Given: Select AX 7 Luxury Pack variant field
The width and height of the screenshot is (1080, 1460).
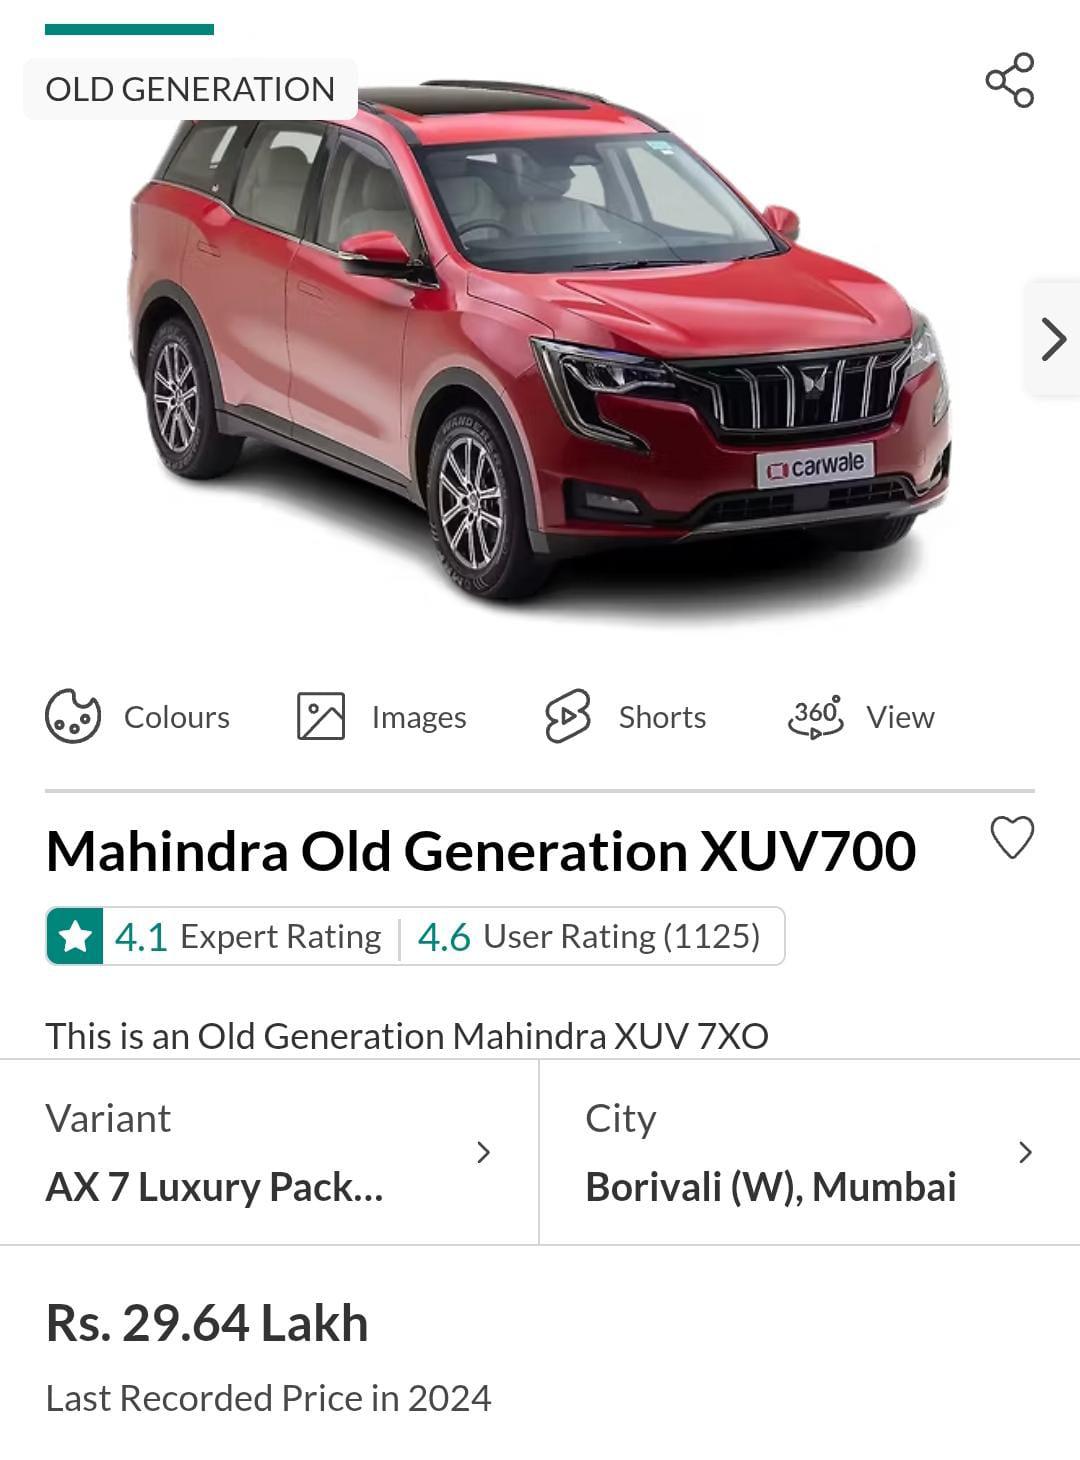Looking at the screenshot, I should [x=270, y=1152].
